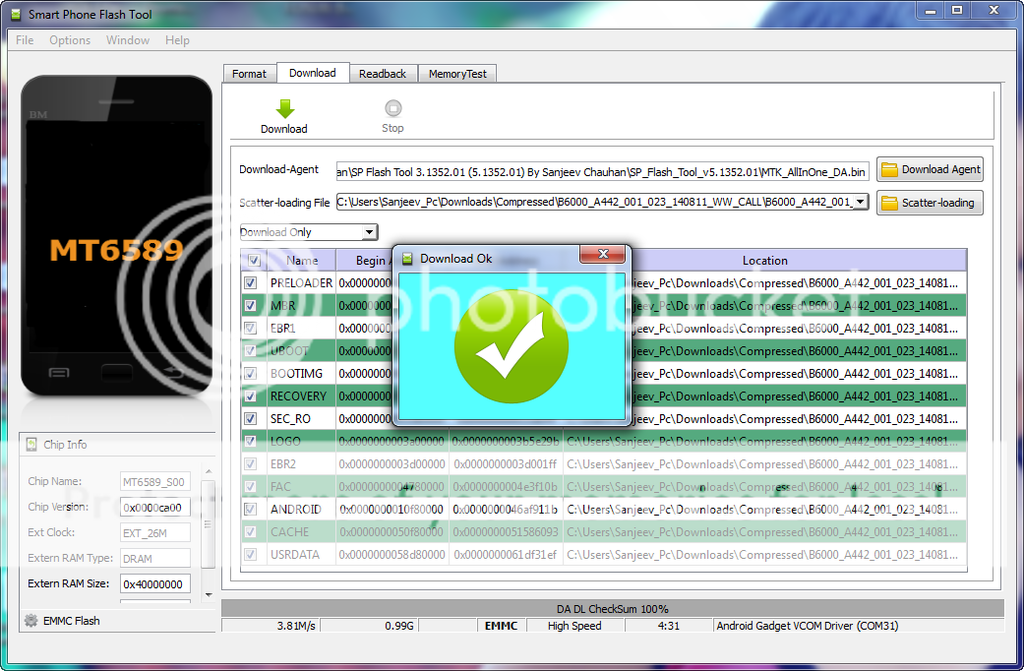
Task: Uncheck the ANDROID partition checkbox
Action: 250,509
